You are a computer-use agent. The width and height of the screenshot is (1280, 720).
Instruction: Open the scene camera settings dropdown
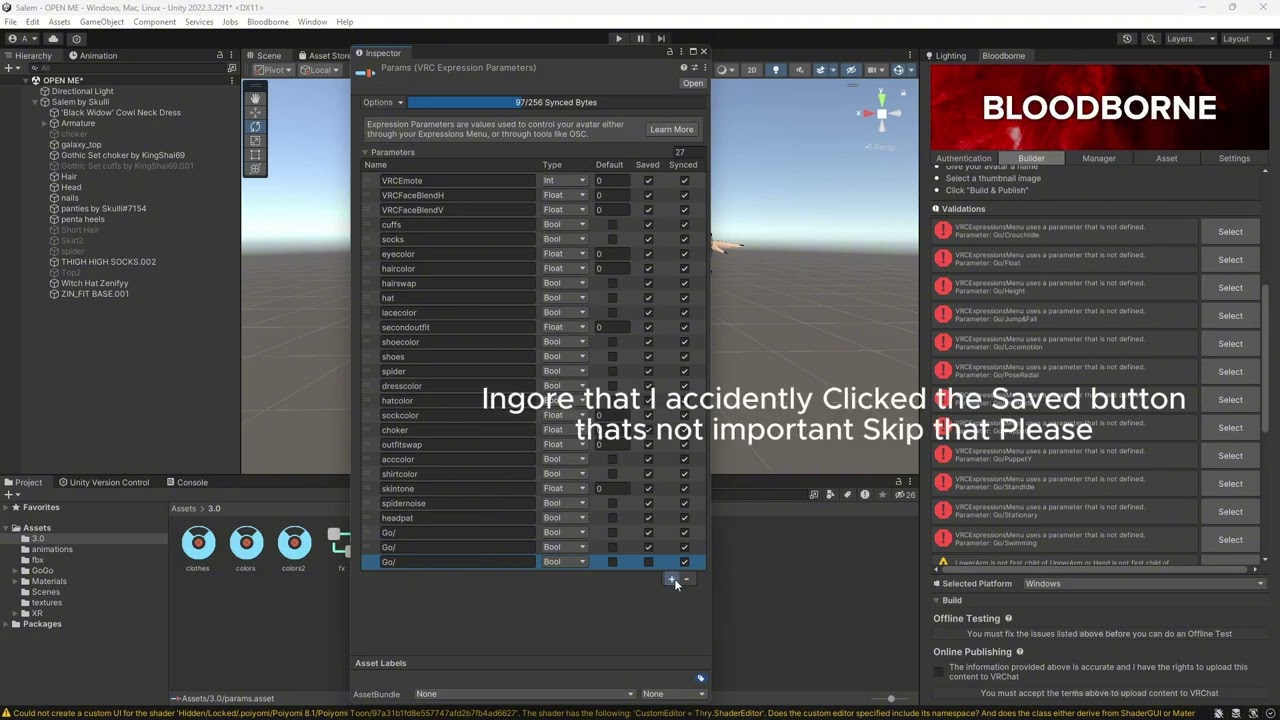(x=877, y=70)
